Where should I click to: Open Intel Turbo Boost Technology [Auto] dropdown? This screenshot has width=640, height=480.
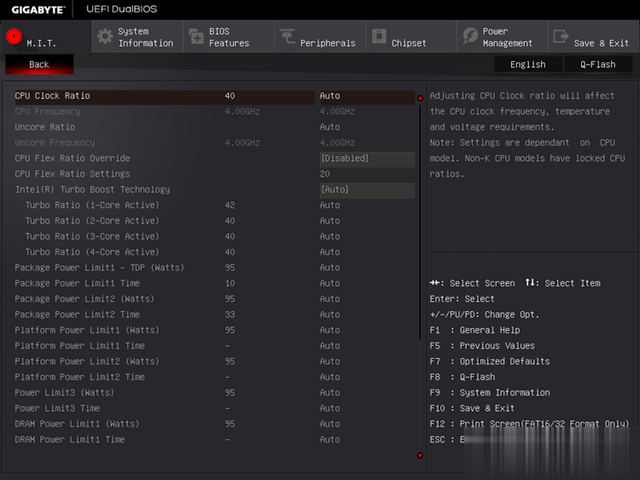(x=367, y=190)
